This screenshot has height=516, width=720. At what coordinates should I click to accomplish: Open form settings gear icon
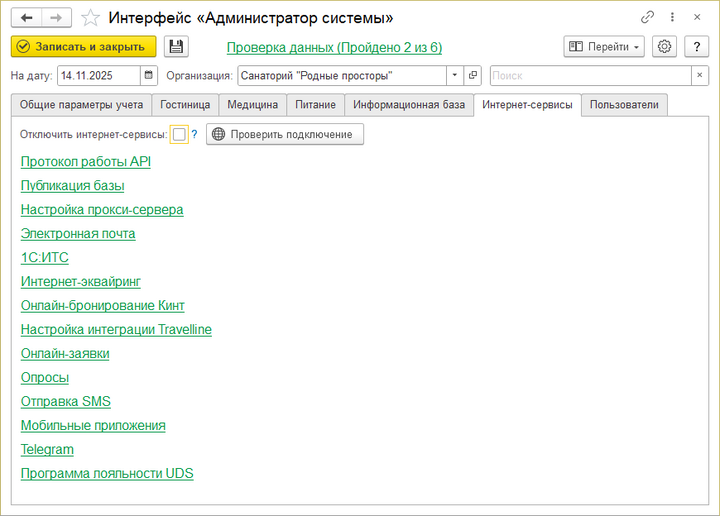coord(664,47)
